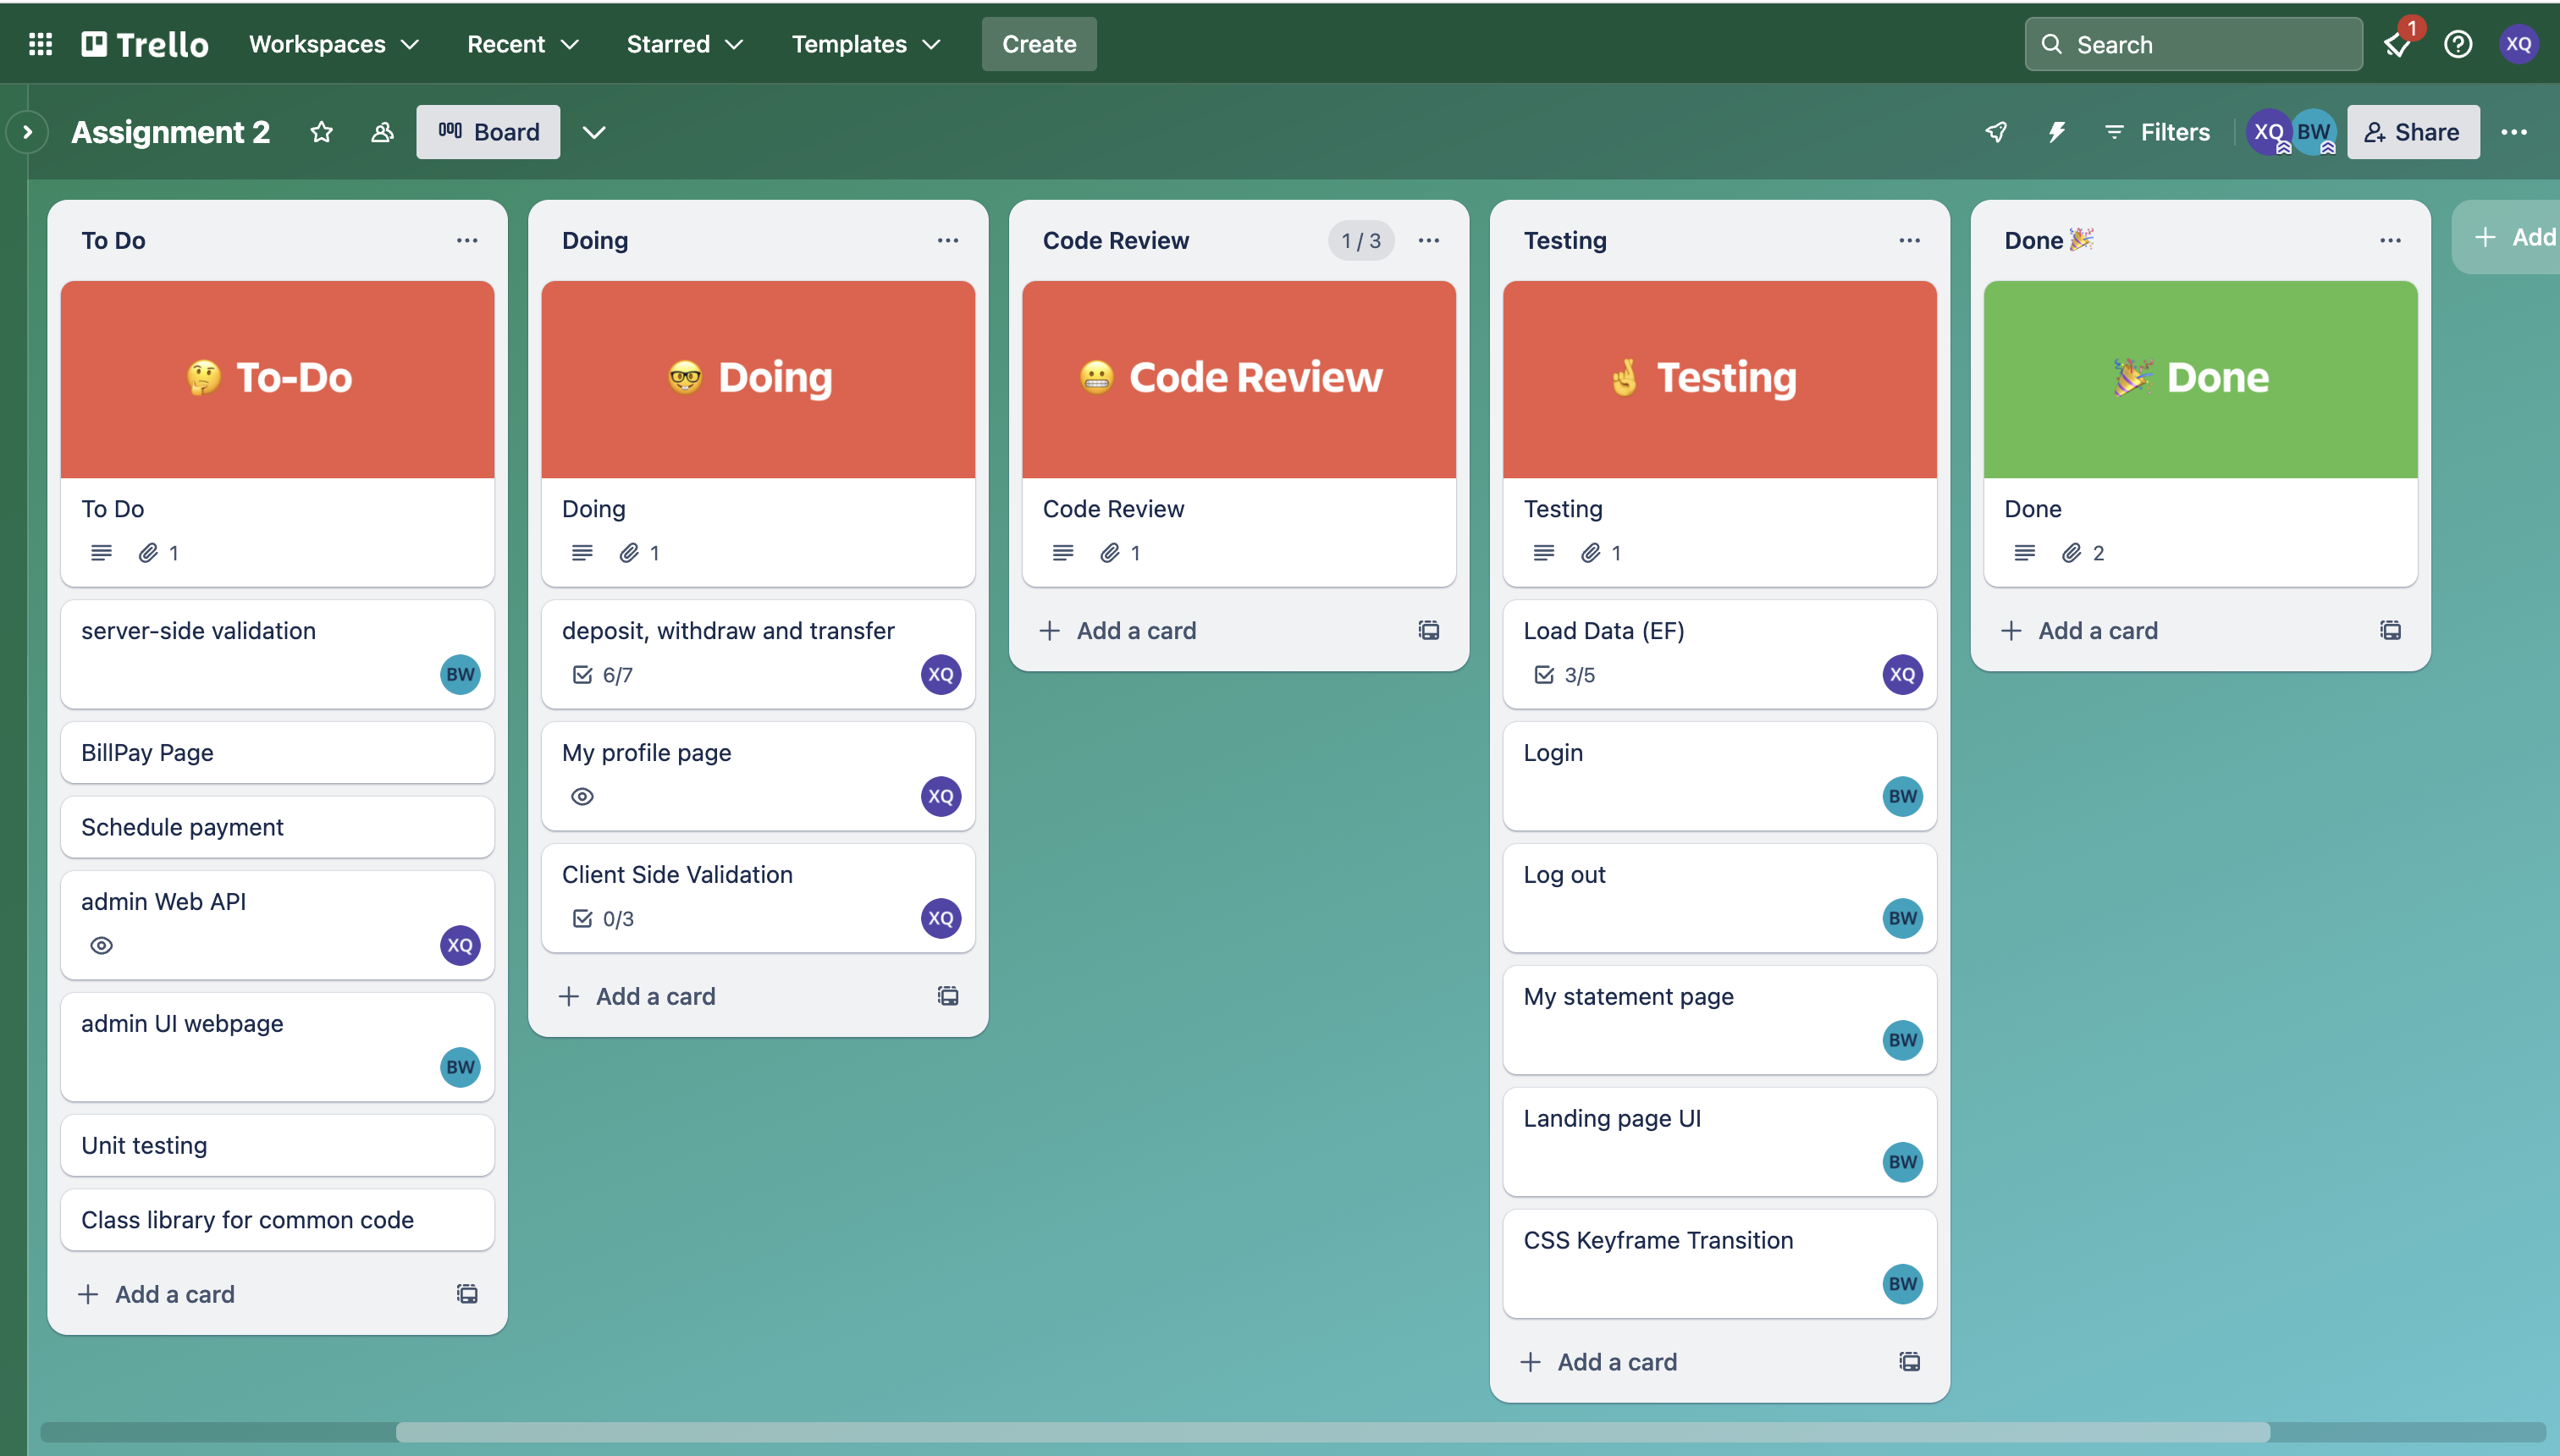This screenshot has width=2560, height=1456.
Task: Open To Do list actions menu
Action: coord(467,240)
